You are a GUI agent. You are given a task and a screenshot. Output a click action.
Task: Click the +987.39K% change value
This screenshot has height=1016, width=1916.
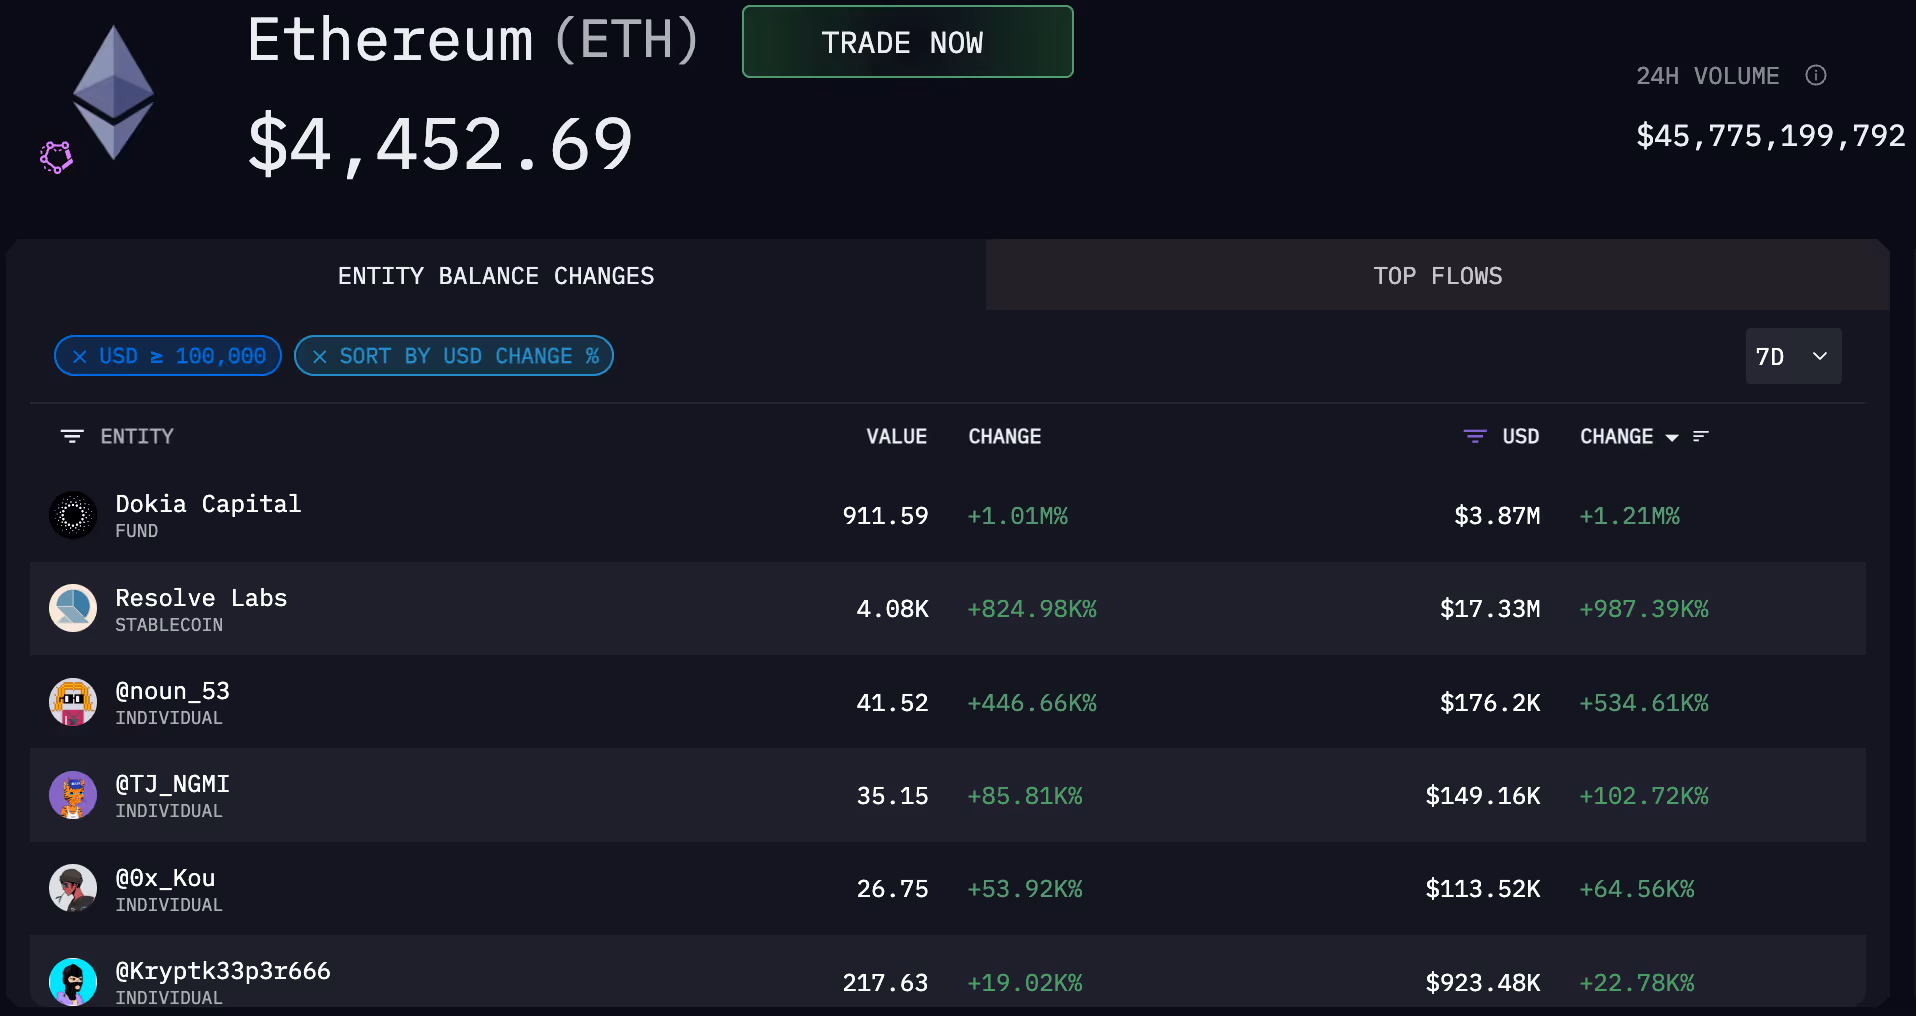(1643, 609)
